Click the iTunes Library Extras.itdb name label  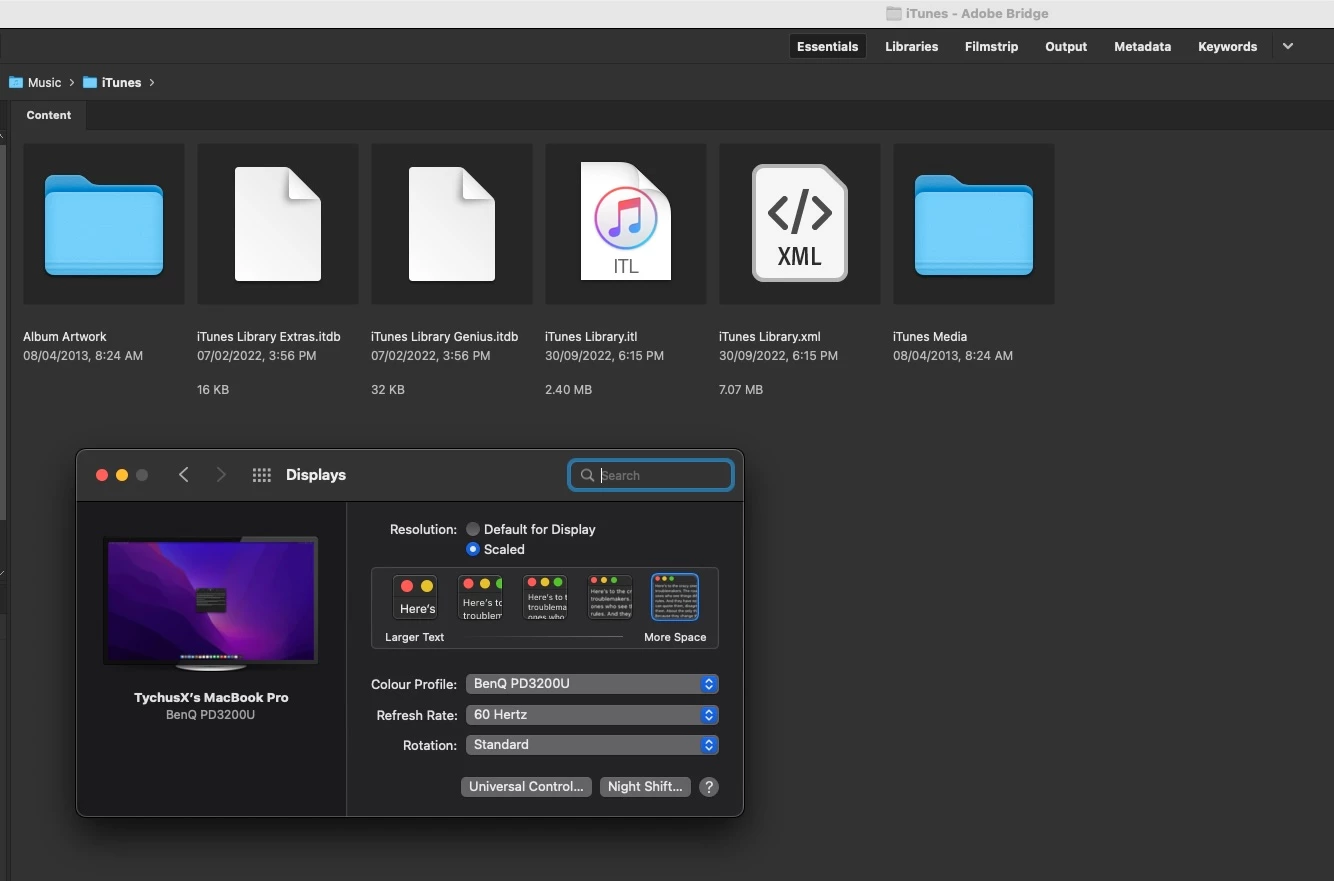pos(269,337)
